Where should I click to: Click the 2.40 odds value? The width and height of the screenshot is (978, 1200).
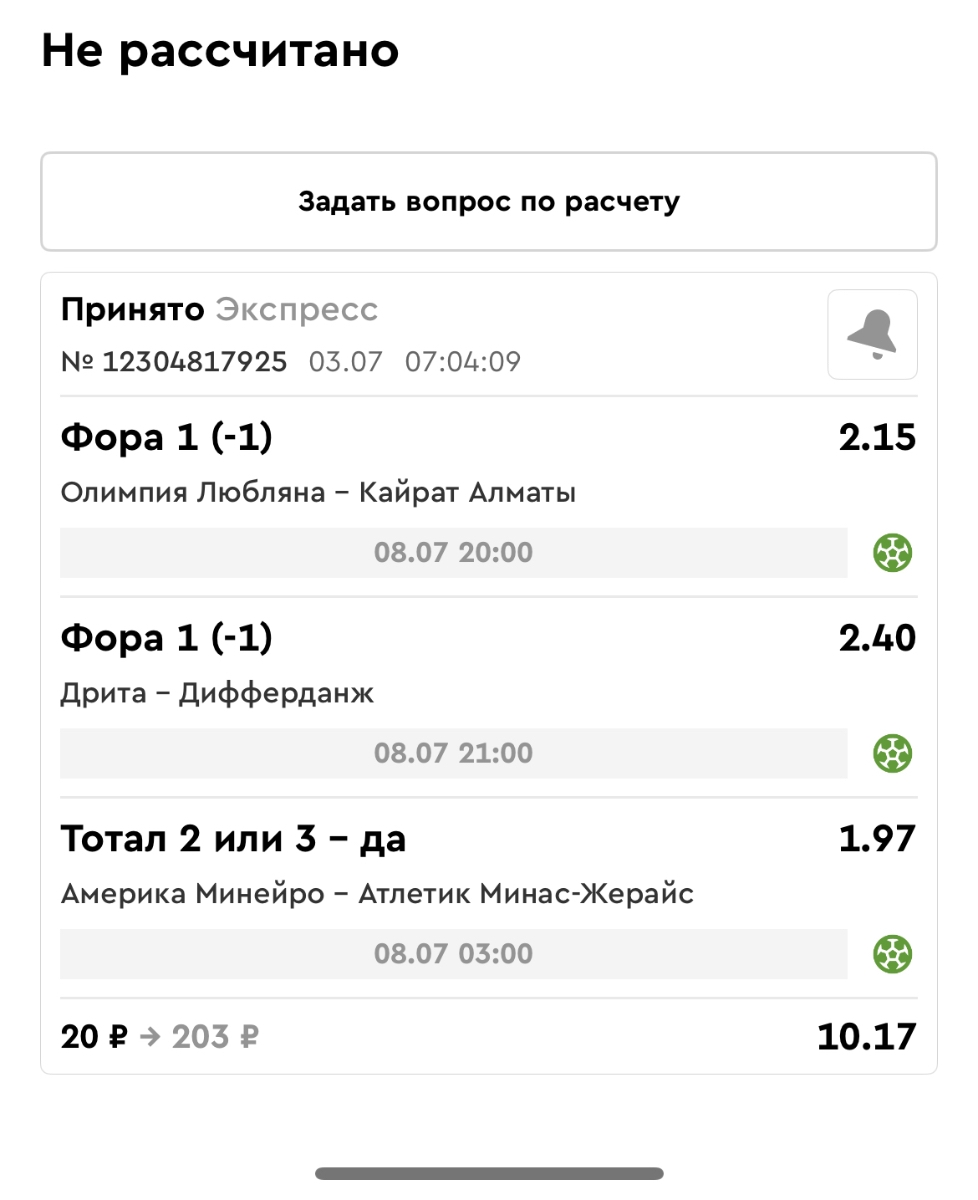(877, 638)
